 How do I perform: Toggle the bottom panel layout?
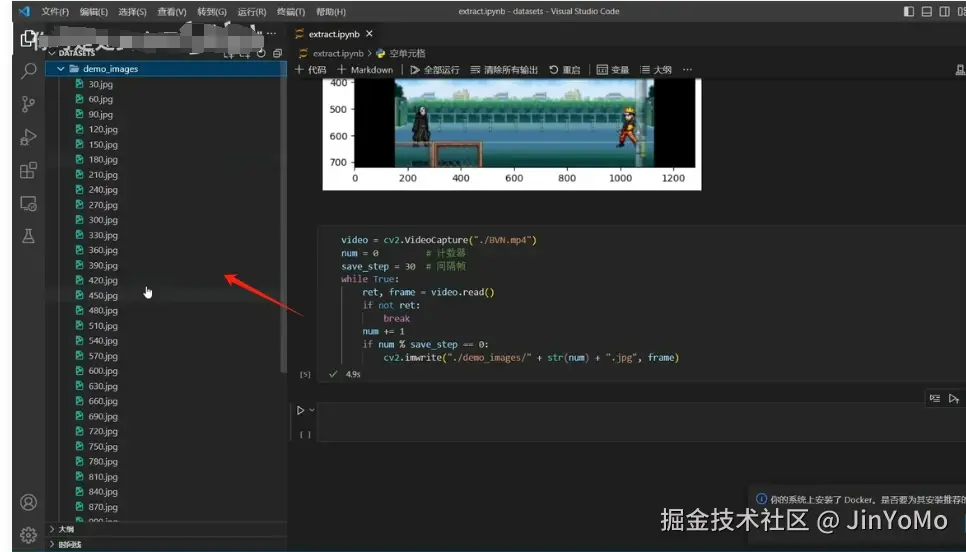point(927,11)
